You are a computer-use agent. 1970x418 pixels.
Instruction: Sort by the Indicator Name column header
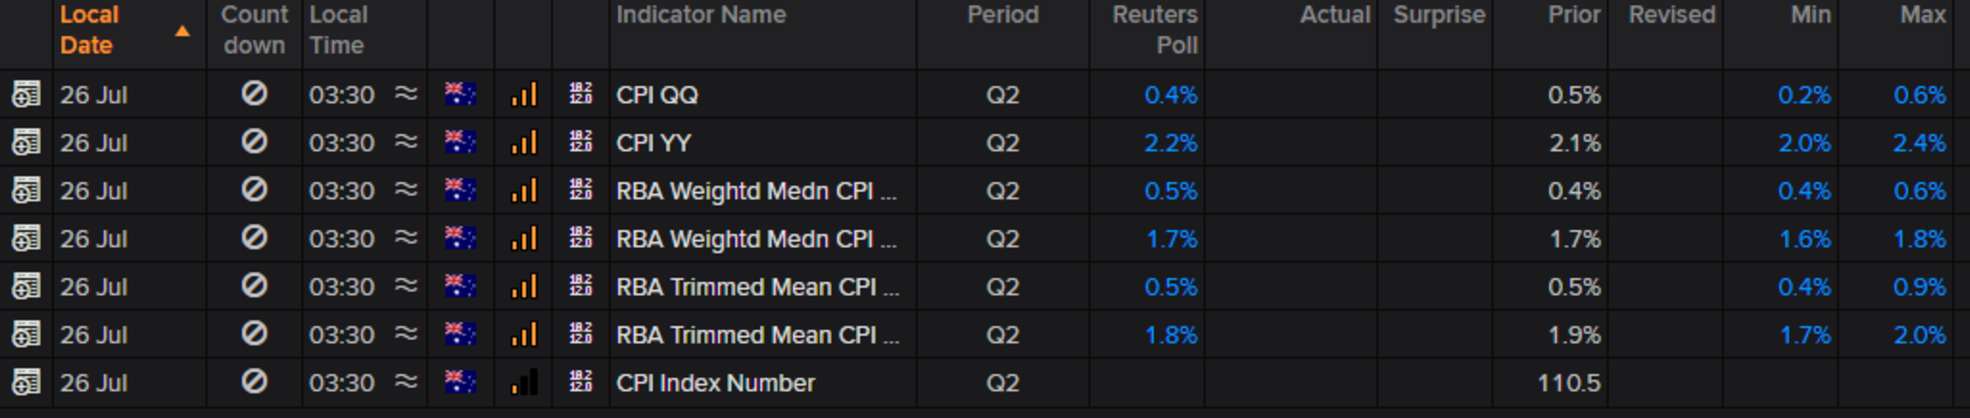701,15
